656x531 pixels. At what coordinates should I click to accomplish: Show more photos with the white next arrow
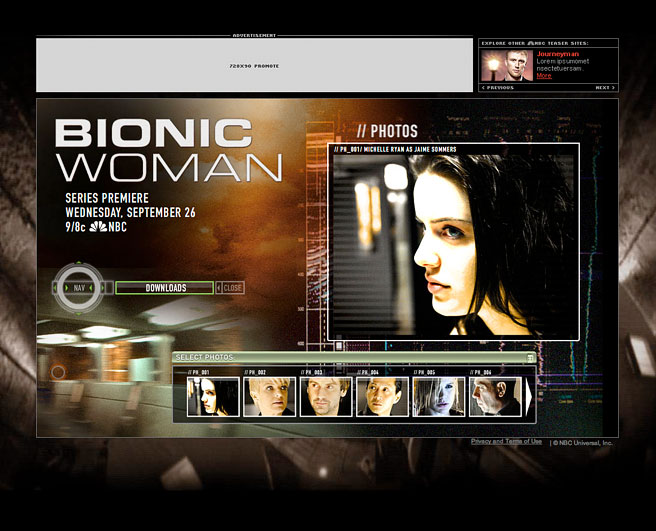[x=528, y=397]
